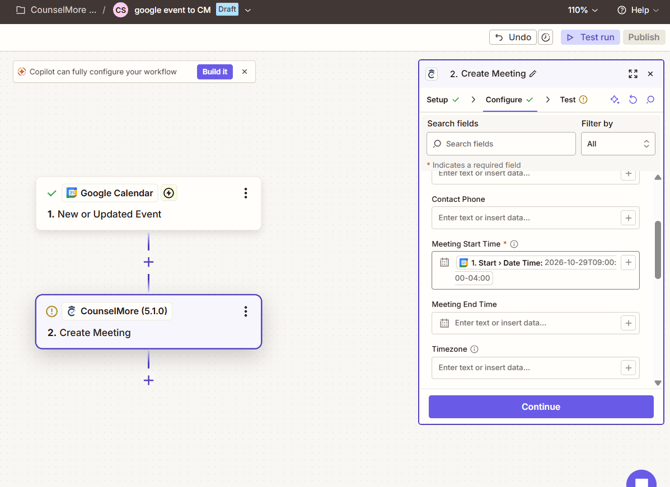Click CounselMore icon in panel header
This screenshot has width=670, height=487.
coord(432,74)
